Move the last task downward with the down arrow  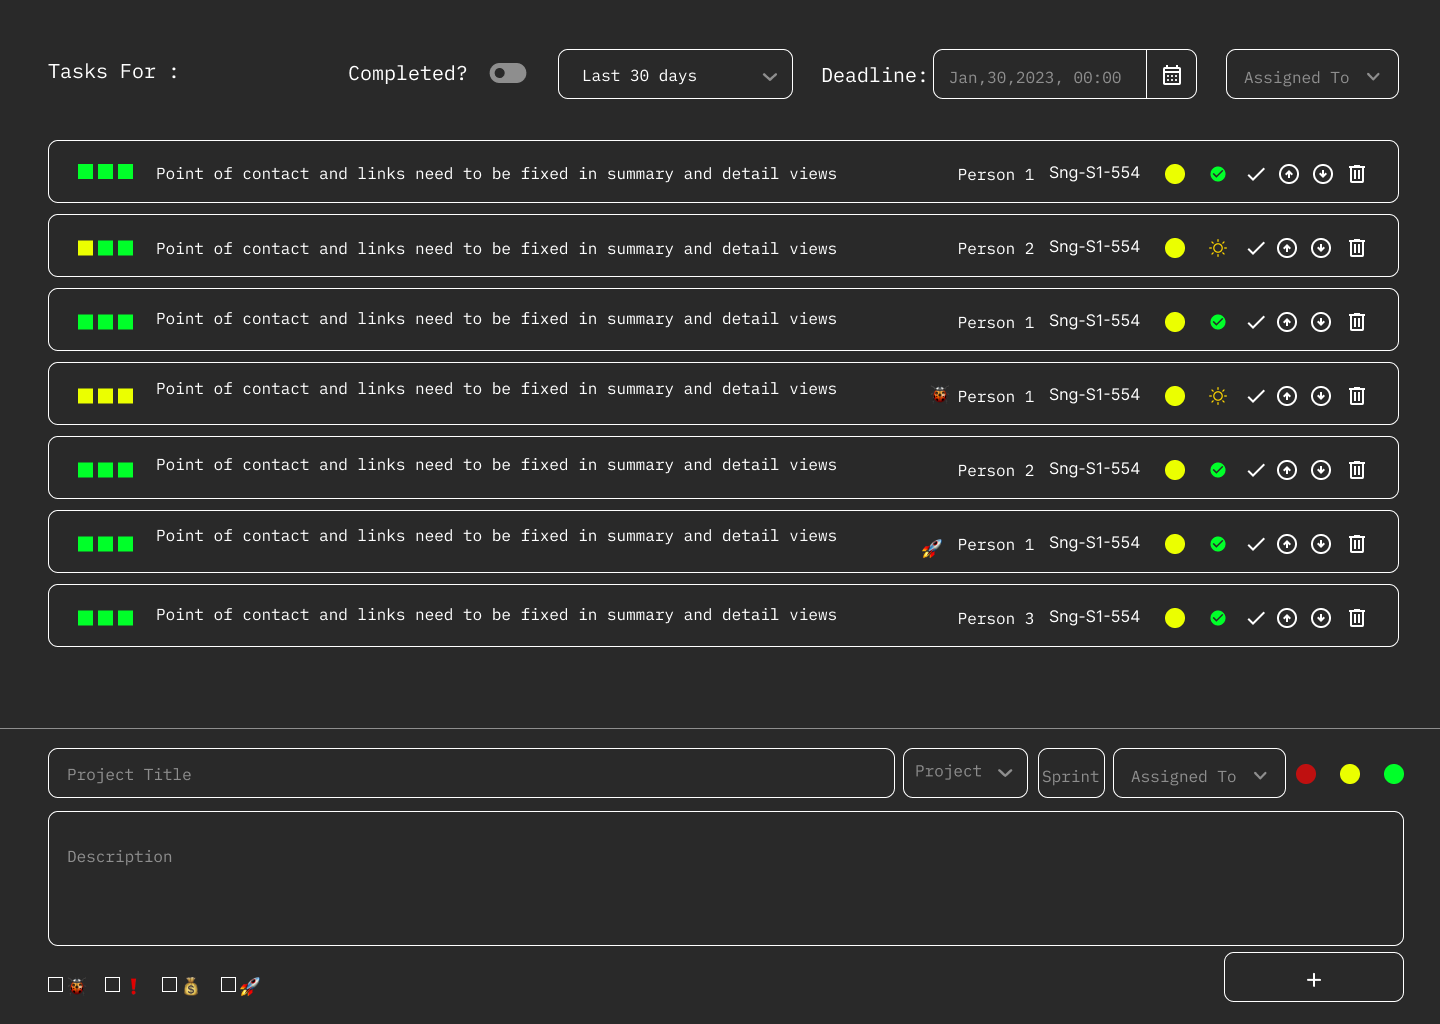(x=1320, y=618)
